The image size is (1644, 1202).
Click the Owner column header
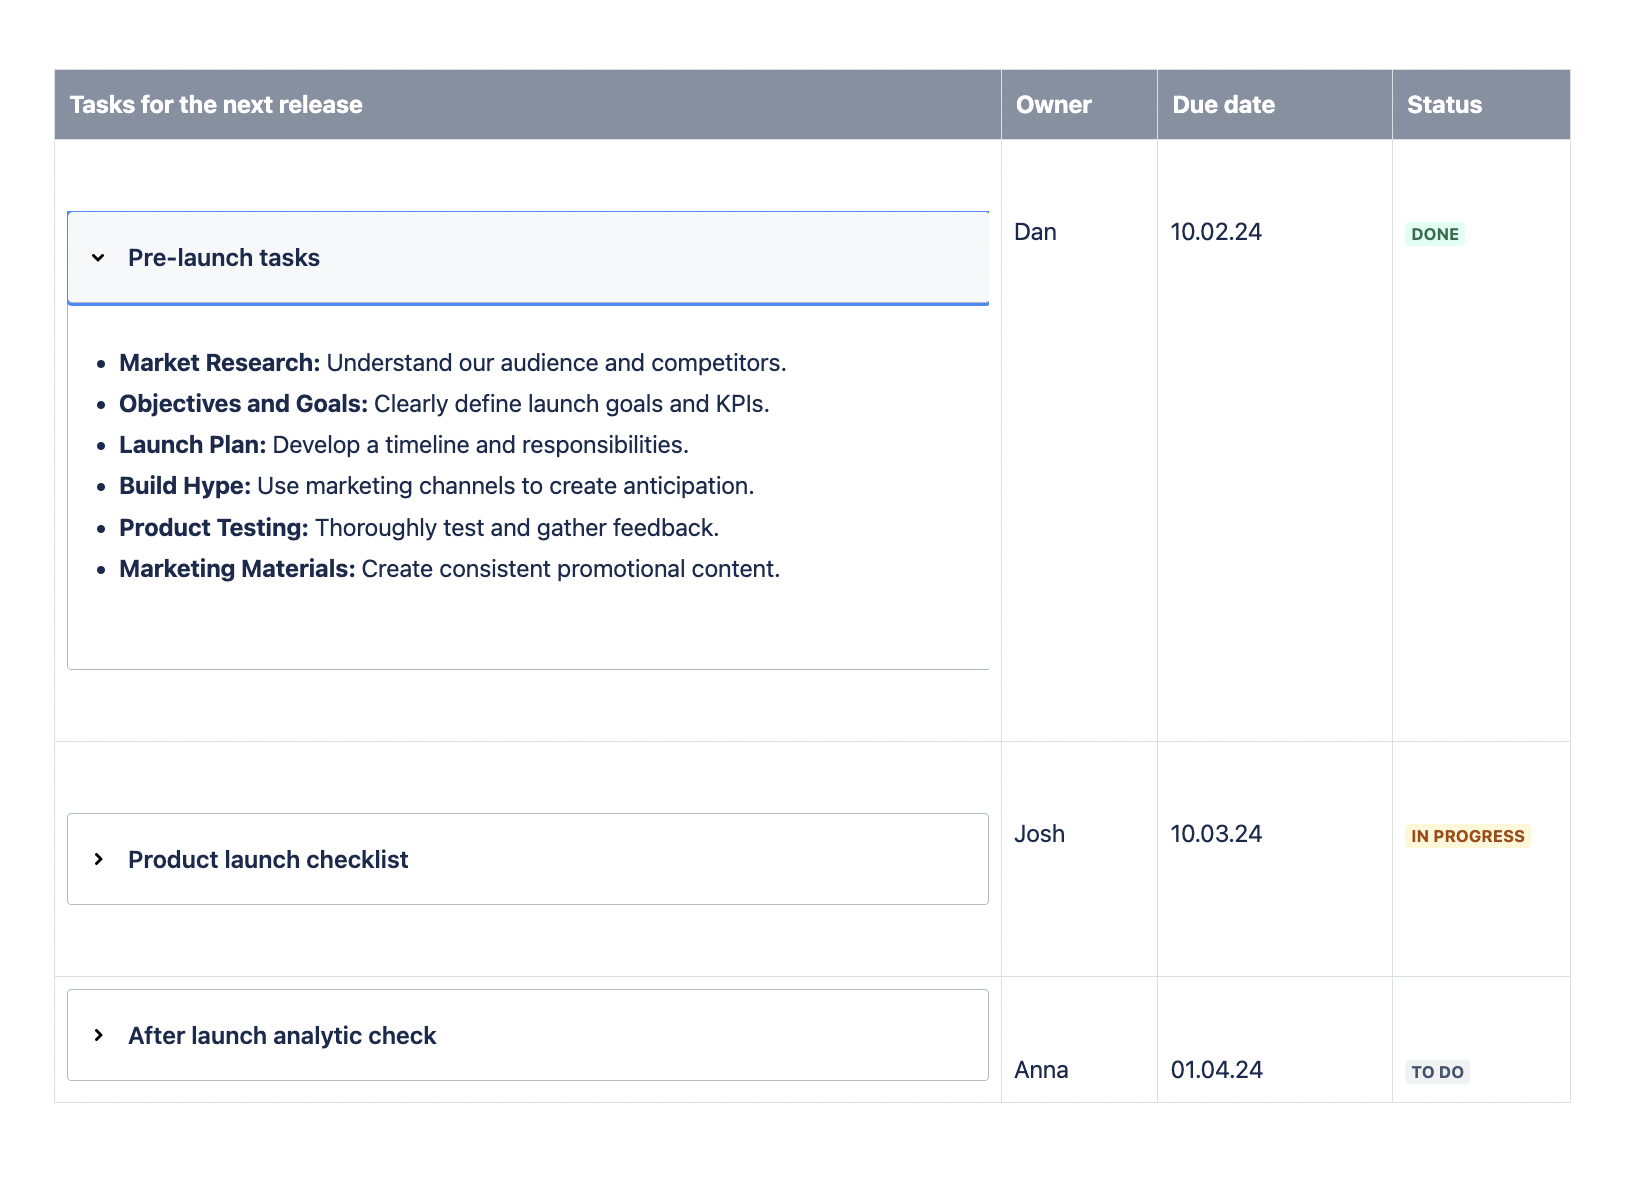point(1053,104)
